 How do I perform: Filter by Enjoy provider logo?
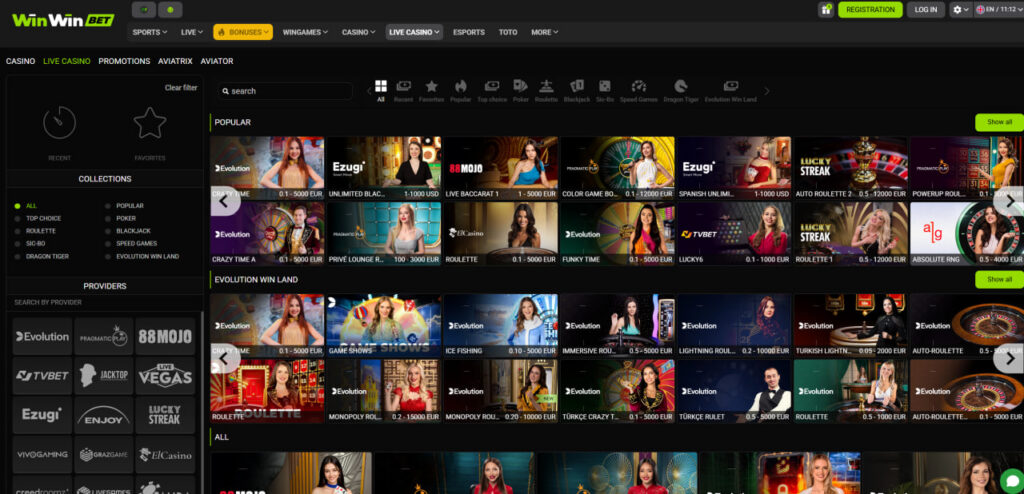(x=104, y=415)
